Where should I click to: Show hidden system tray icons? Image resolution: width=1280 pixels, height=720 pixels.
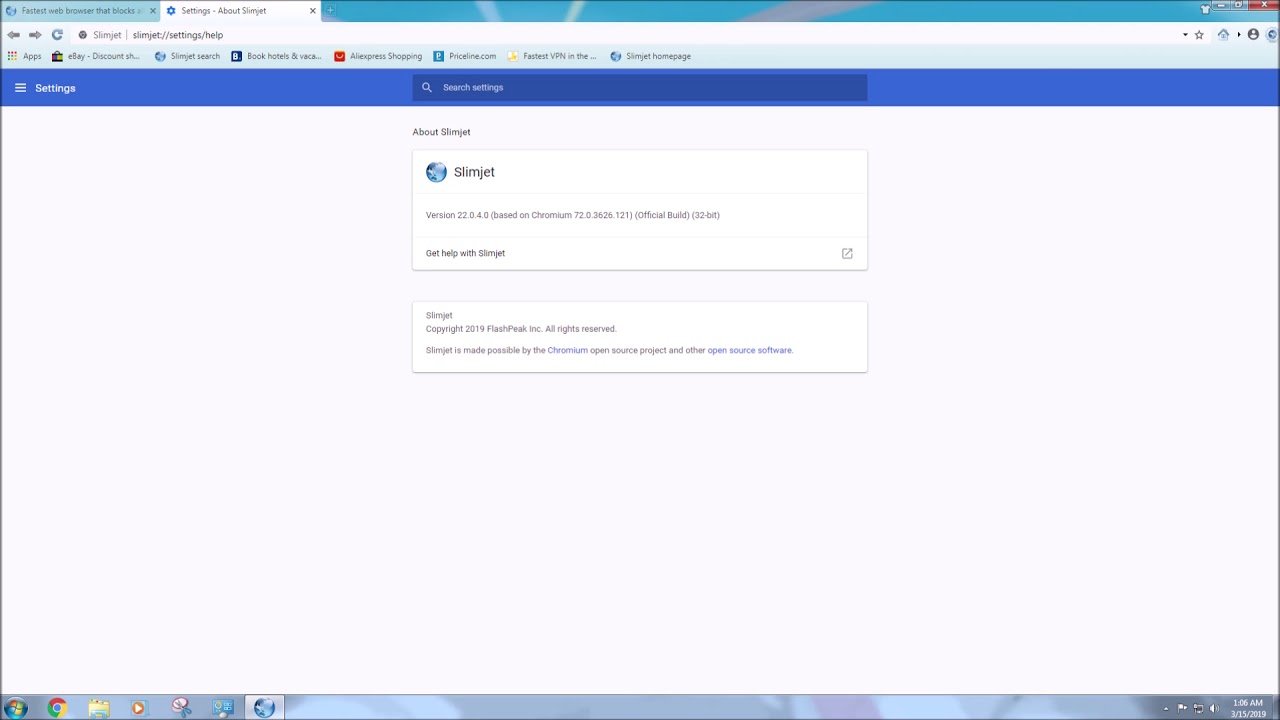[x=1165, y=709]
